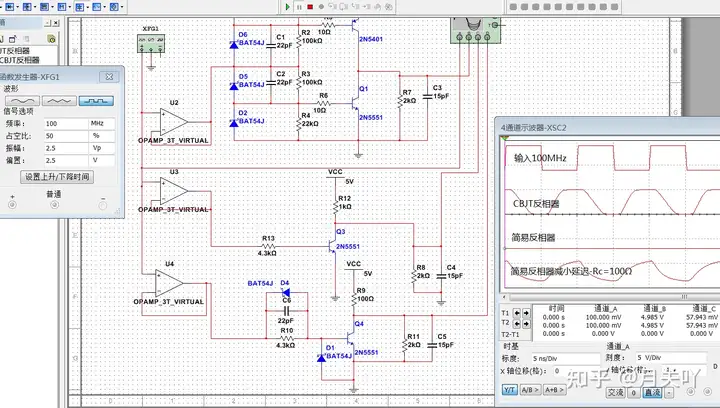The width and height of the screenshot is (720, 408).
Task: Open the V offset unit dropdown
Action: 101,160
